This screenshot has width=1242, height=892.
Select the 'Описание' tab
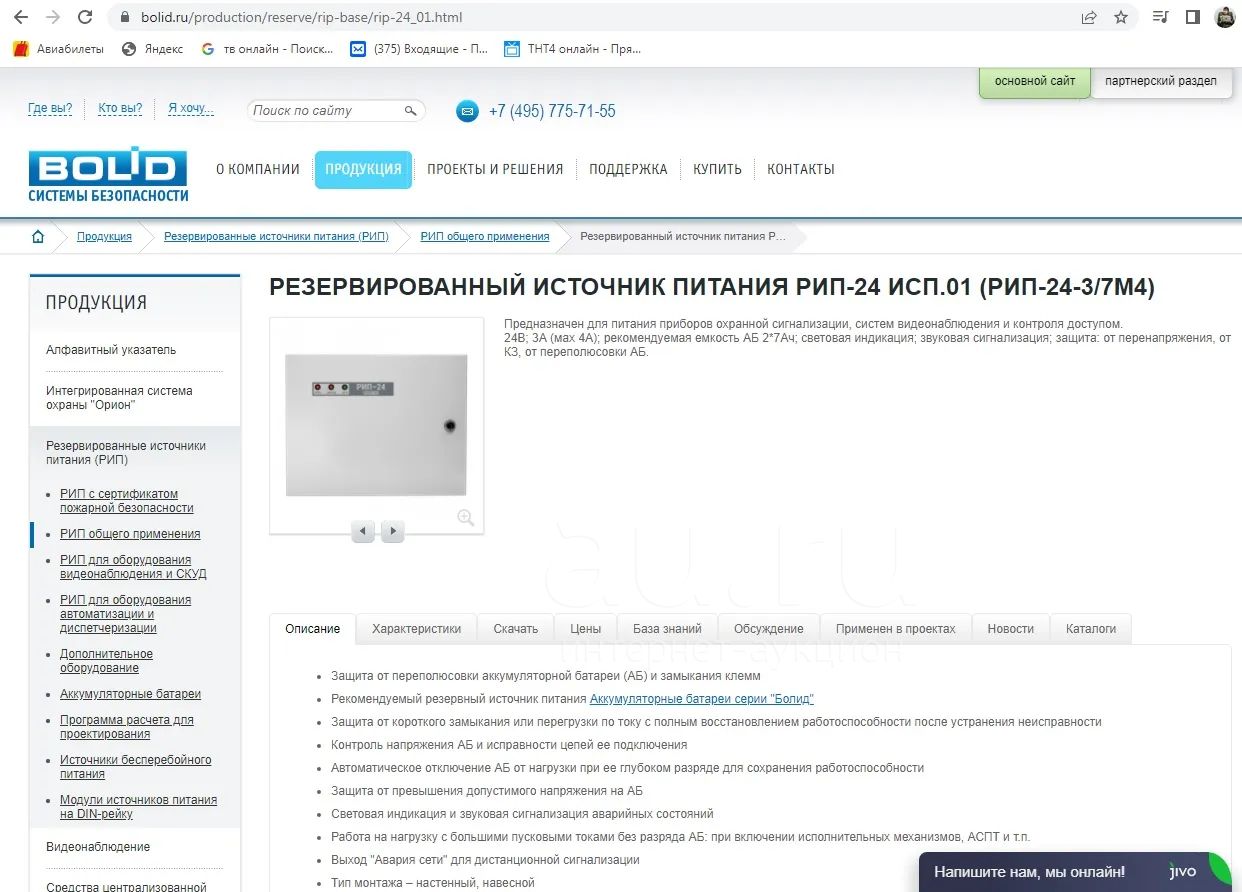(x=313, y=629)
